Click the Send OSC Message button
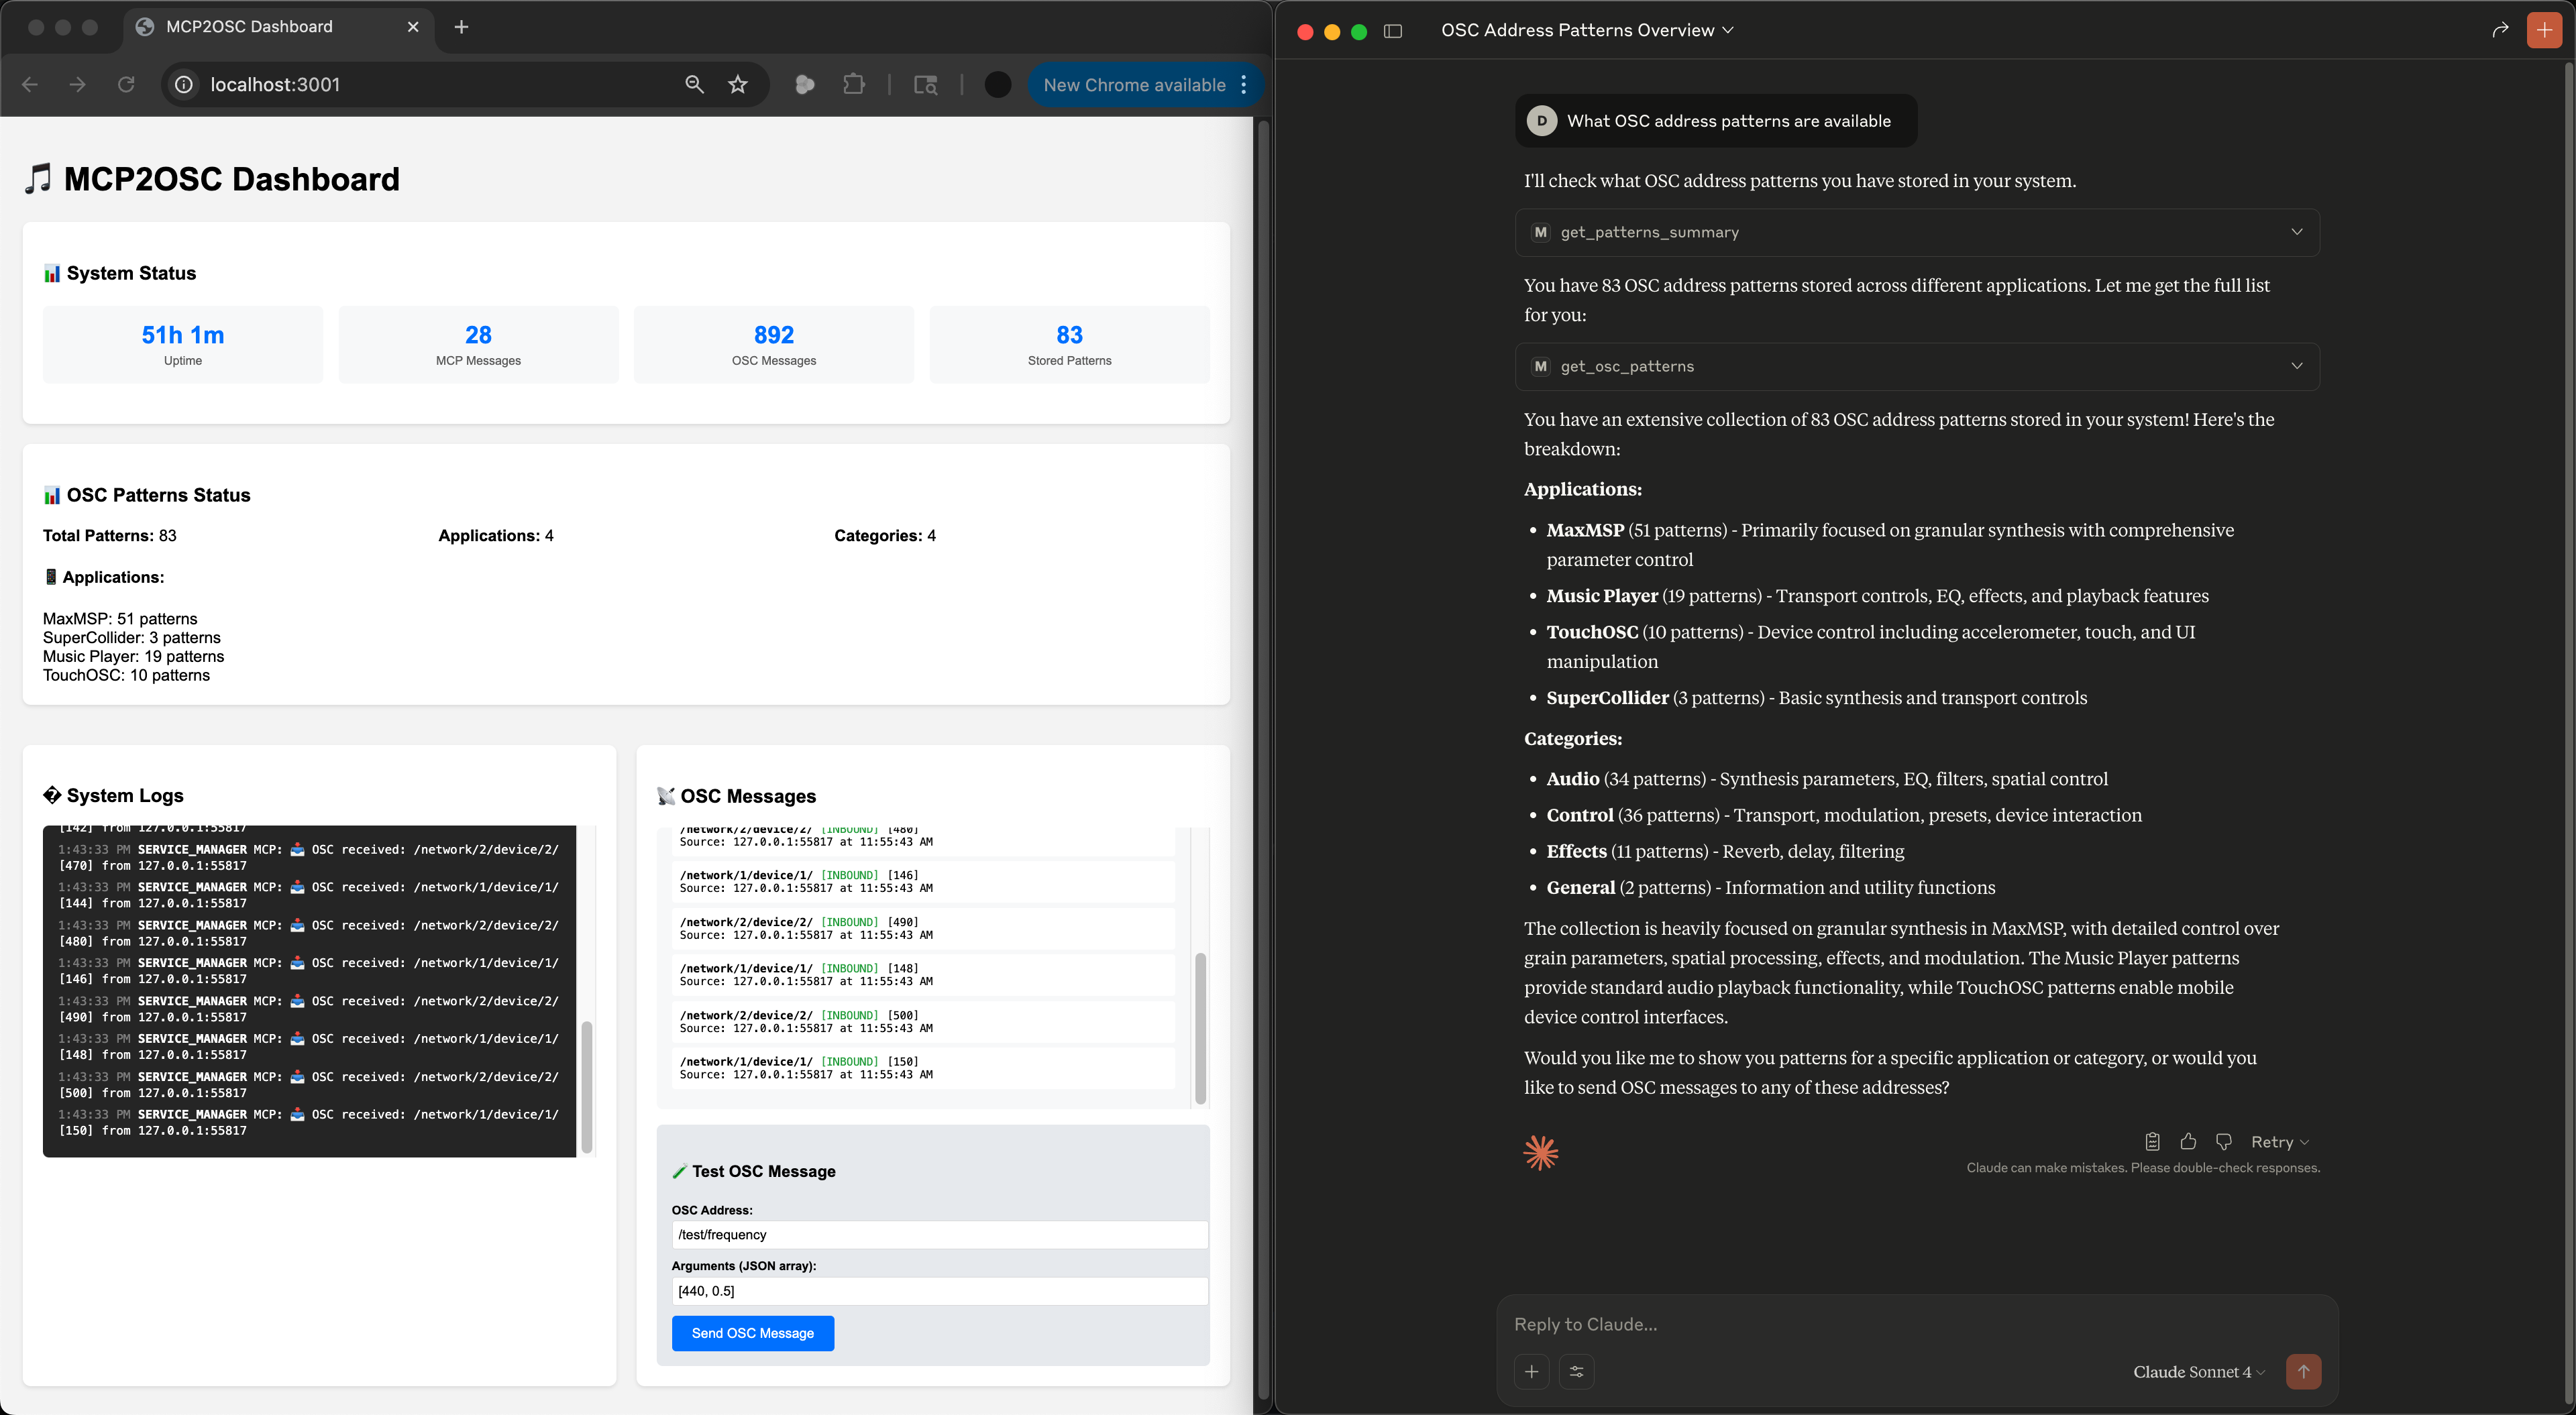 [x=752, y=1333]
